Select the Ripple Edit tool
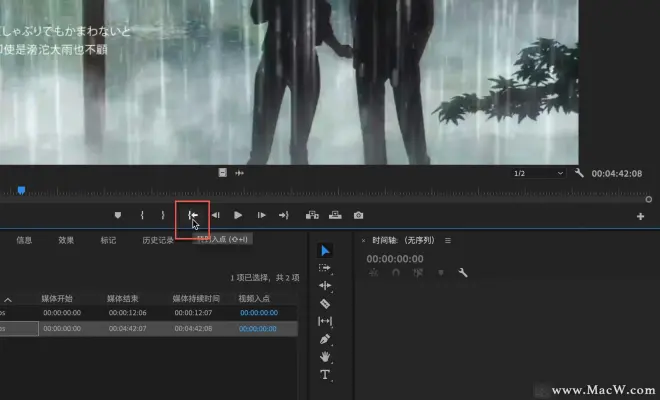 click(x=325, y=286)
